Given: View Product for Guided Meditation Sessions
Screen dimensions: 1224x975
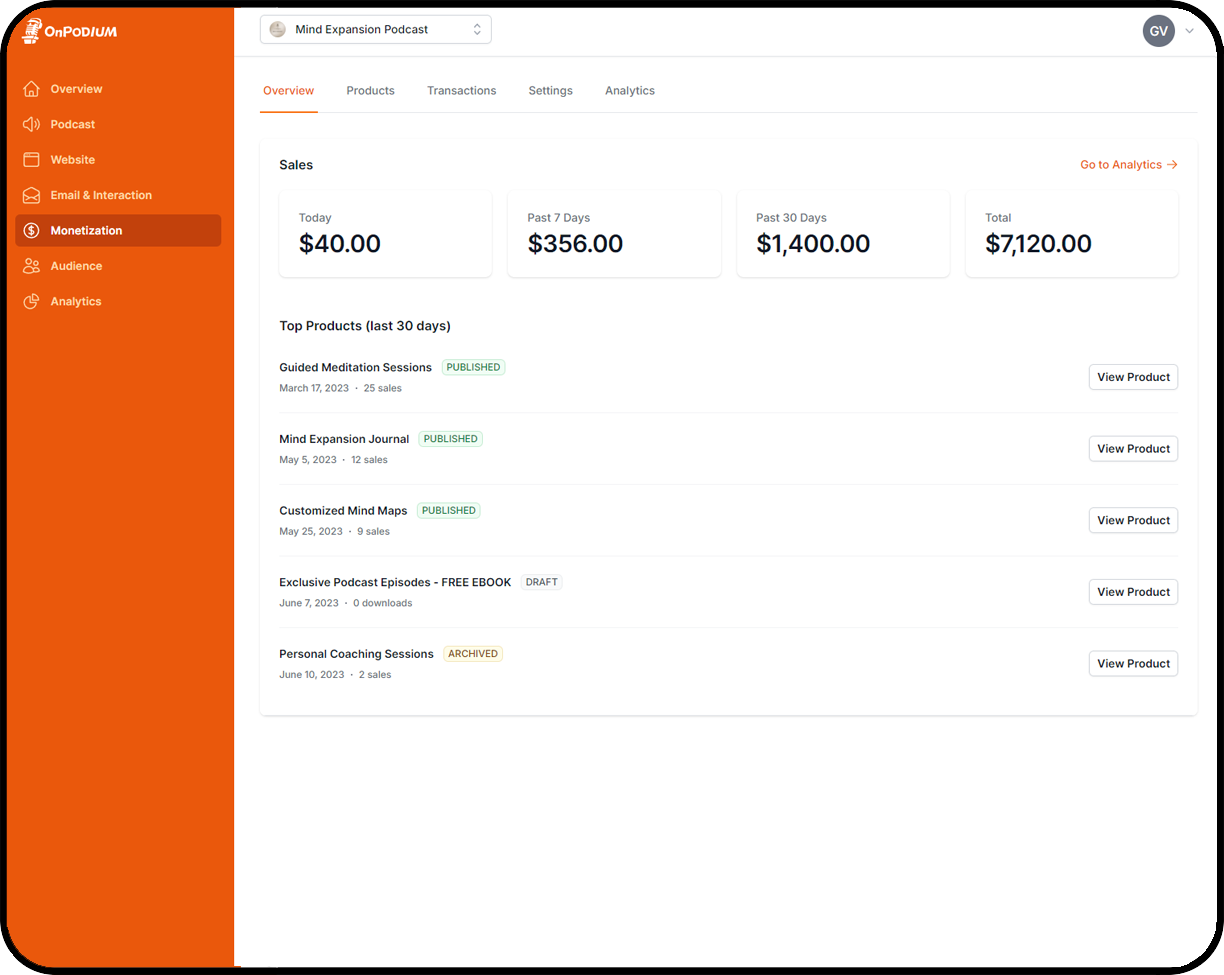Looking at the screenshot, I should 1132,377.
